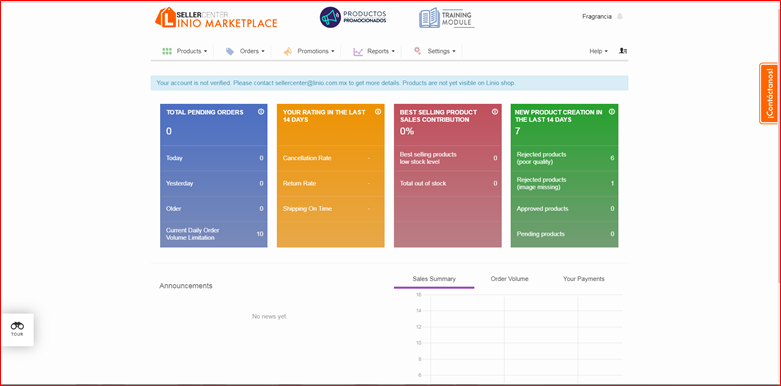Screen dimensions: 781x386
Task: Click the 'No news yet.' text
Action: click(269, 316)
